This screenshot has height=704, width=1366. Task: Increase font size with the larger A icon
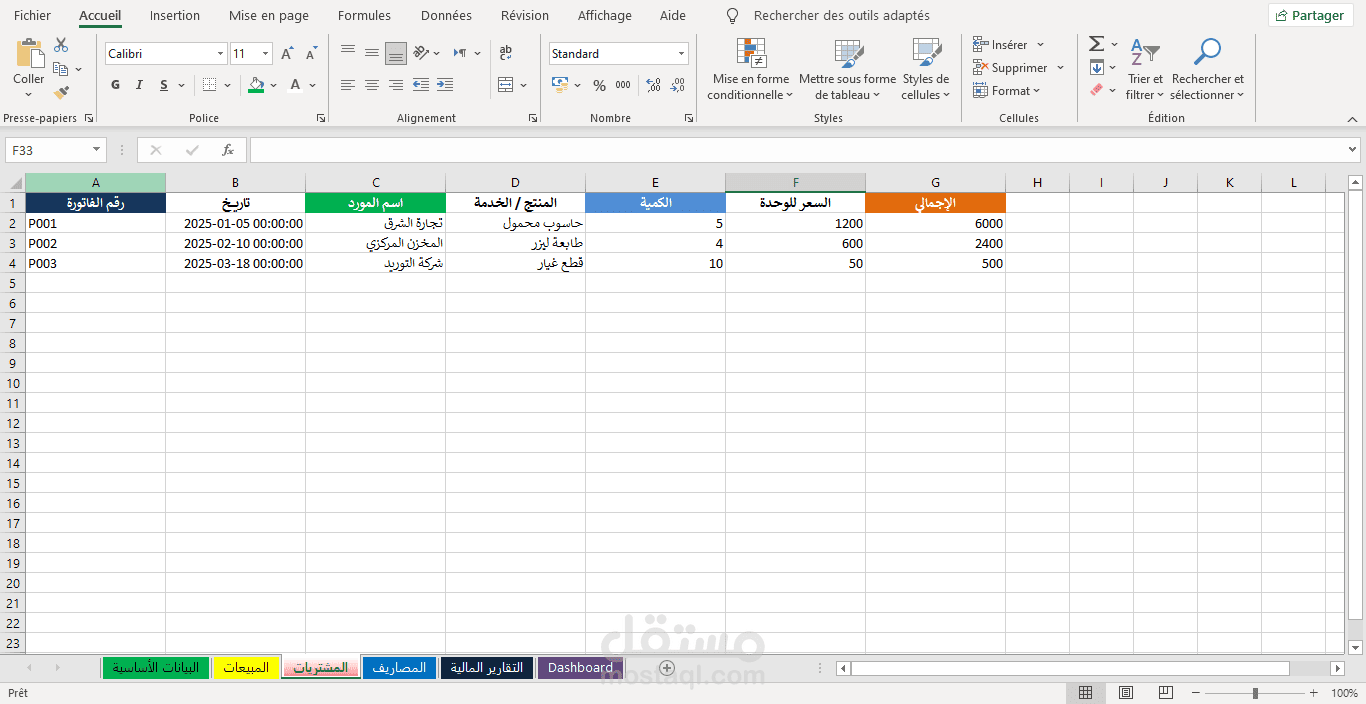(287, 54)
